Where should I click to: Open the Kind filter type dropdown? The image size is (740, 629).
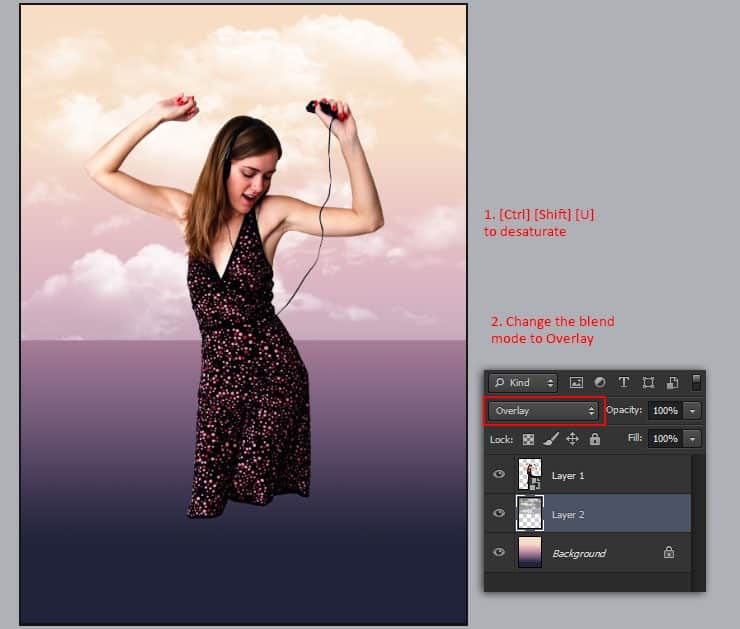coord(523,383)
